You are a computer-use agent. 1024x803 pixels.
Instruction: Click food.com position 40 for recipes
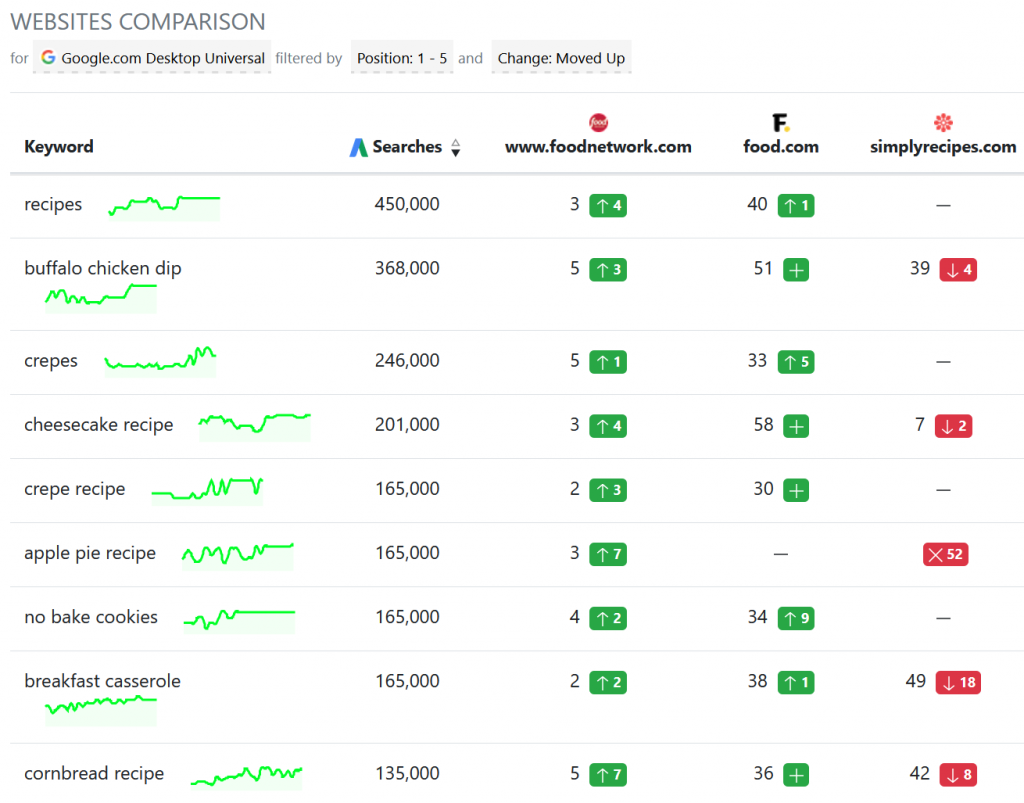[x=757, y=204]
